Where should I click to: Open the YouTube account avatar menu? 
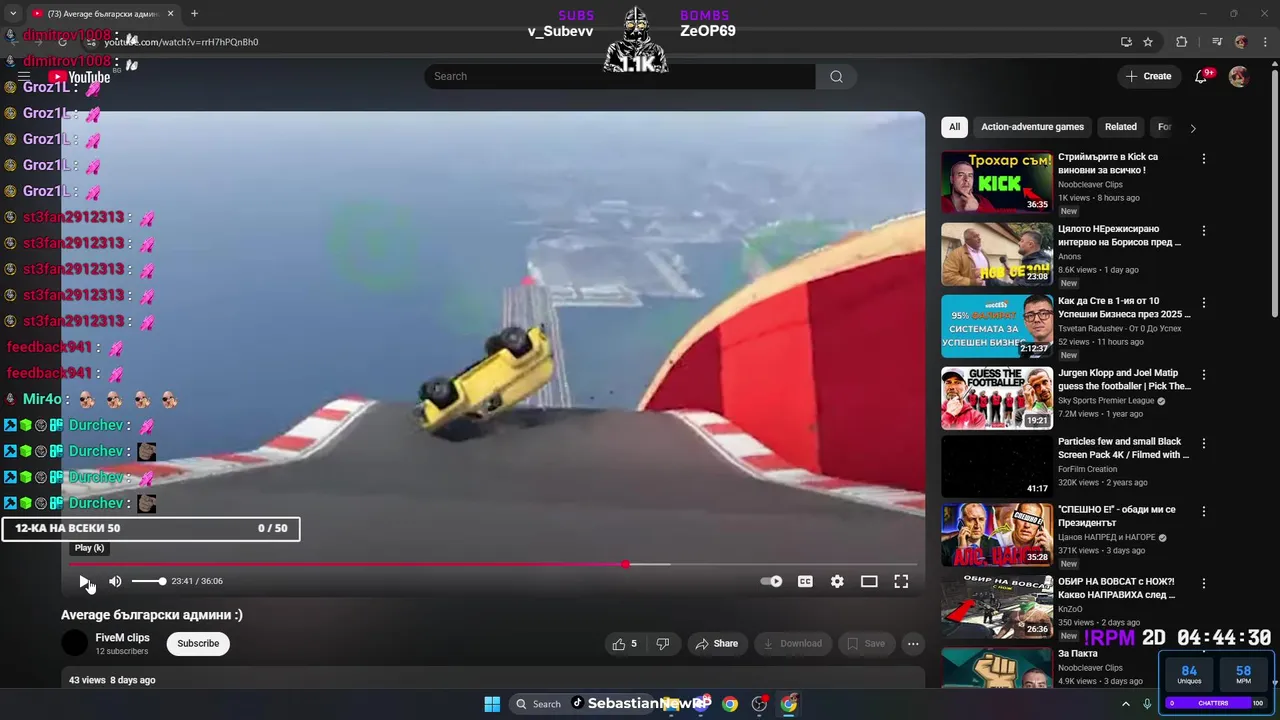tap(1238, 76)
